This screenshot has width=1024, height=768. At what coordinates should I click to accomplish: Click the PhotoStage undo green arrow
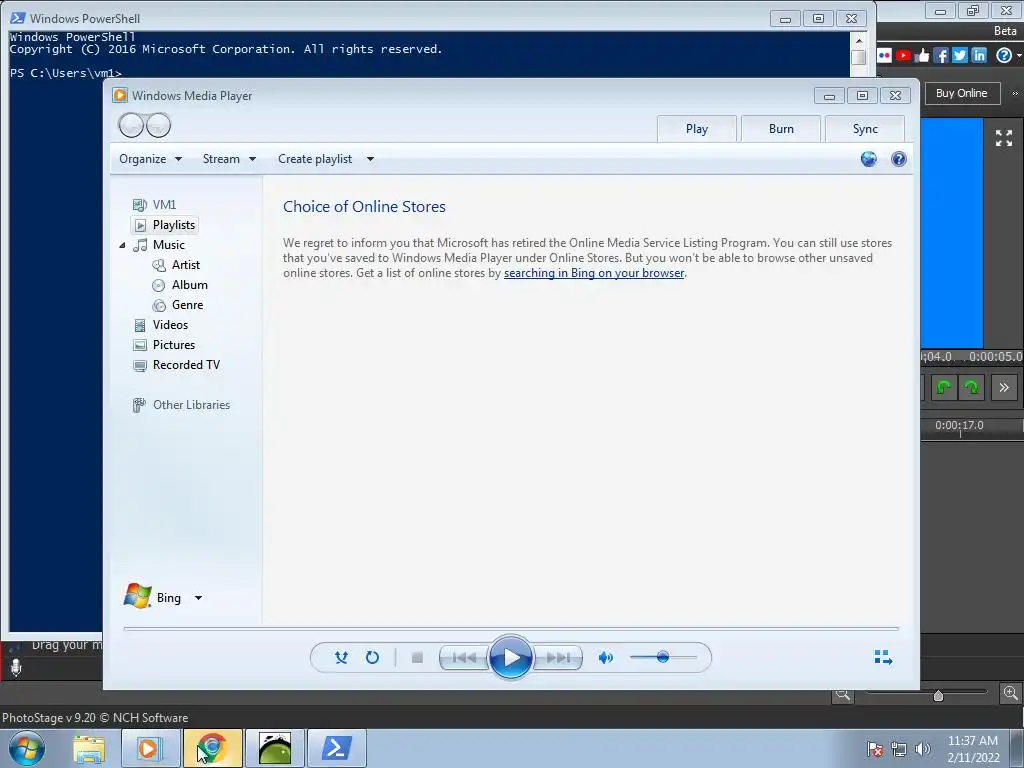coord(943,387)
